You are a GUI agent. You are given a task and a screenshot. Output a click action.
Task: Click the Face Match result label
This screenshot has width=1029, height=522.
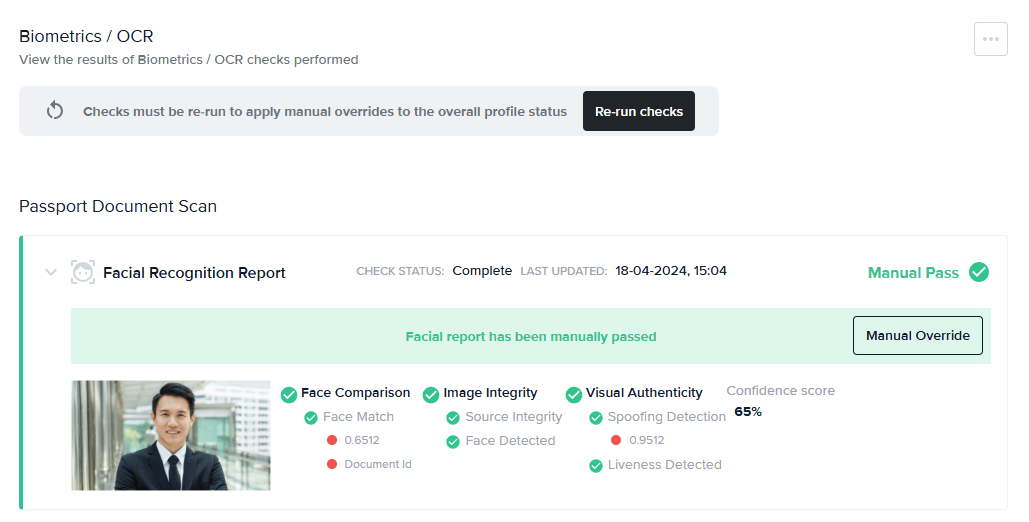click(358, 417)
